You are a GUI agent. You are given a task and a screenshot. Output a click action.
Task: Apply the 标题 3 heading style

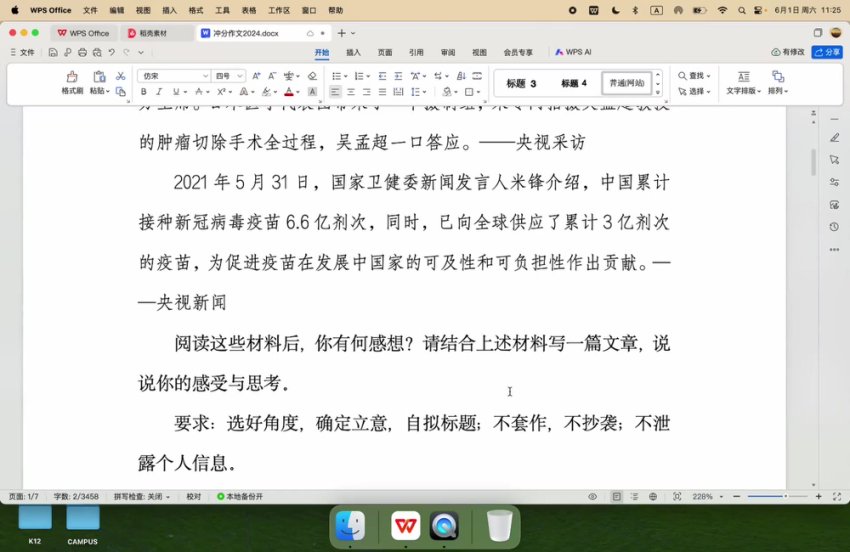(521, 83)
